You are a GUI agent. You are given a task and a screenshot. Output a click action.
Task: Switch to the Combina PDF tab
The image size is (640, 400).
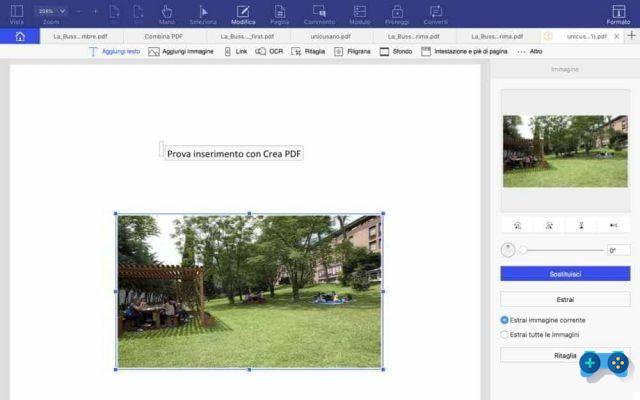click(x=164, y=36)
